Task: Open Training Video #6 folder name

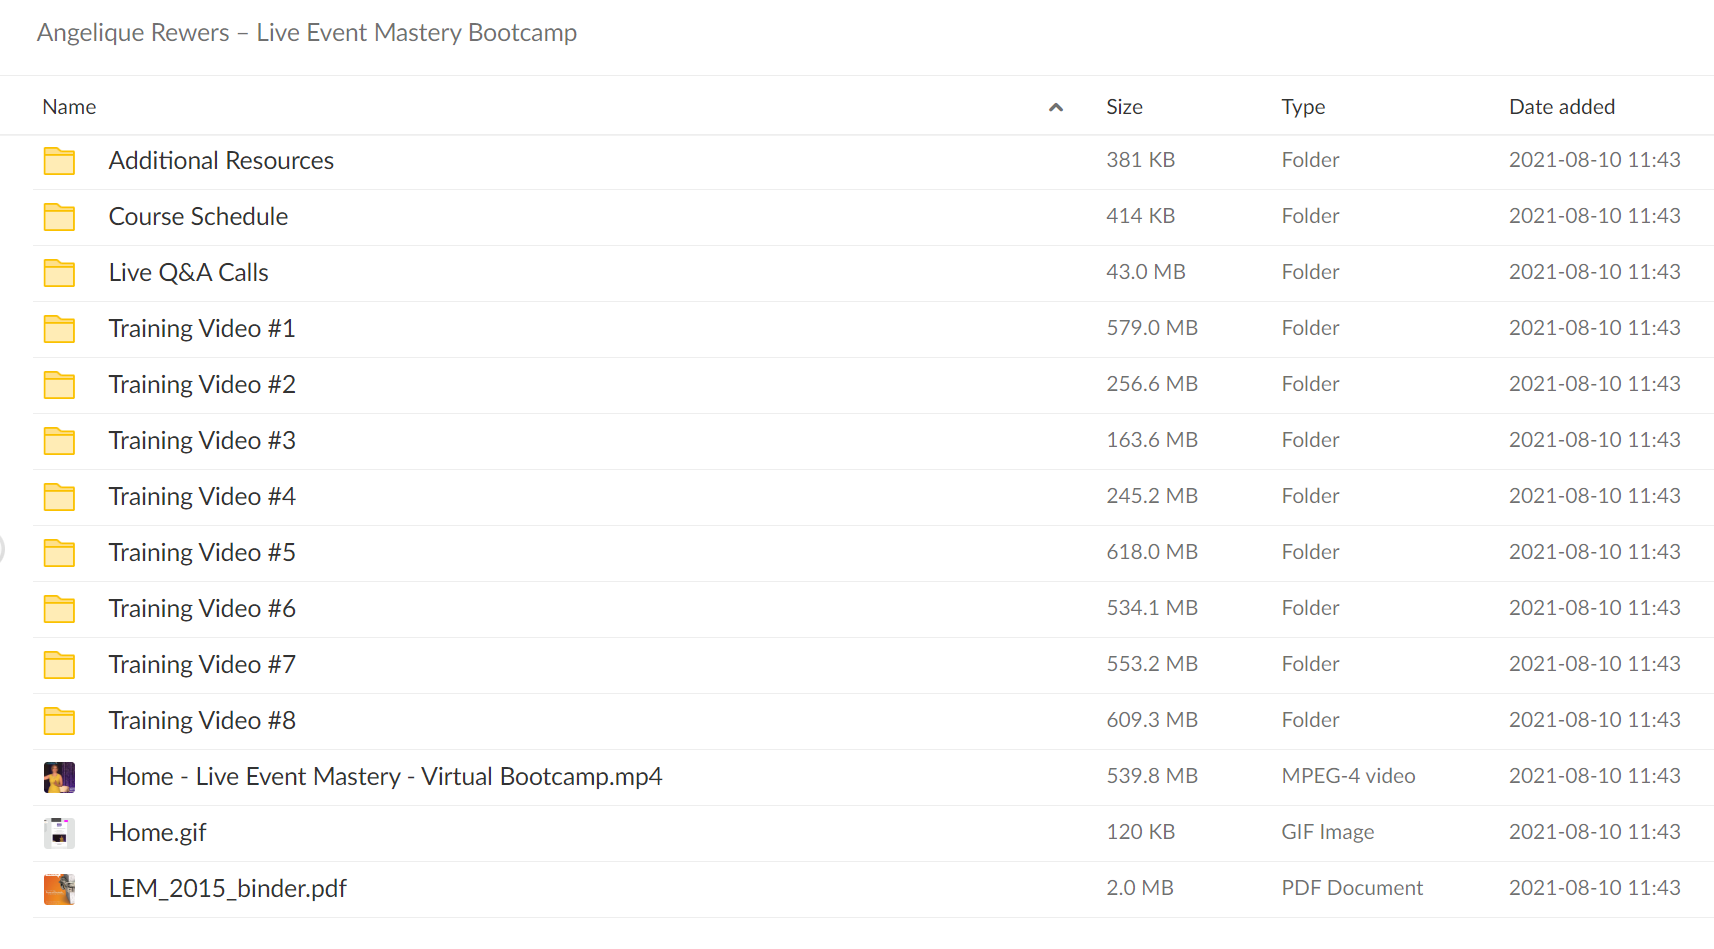Action: click(x=202, y=609)
